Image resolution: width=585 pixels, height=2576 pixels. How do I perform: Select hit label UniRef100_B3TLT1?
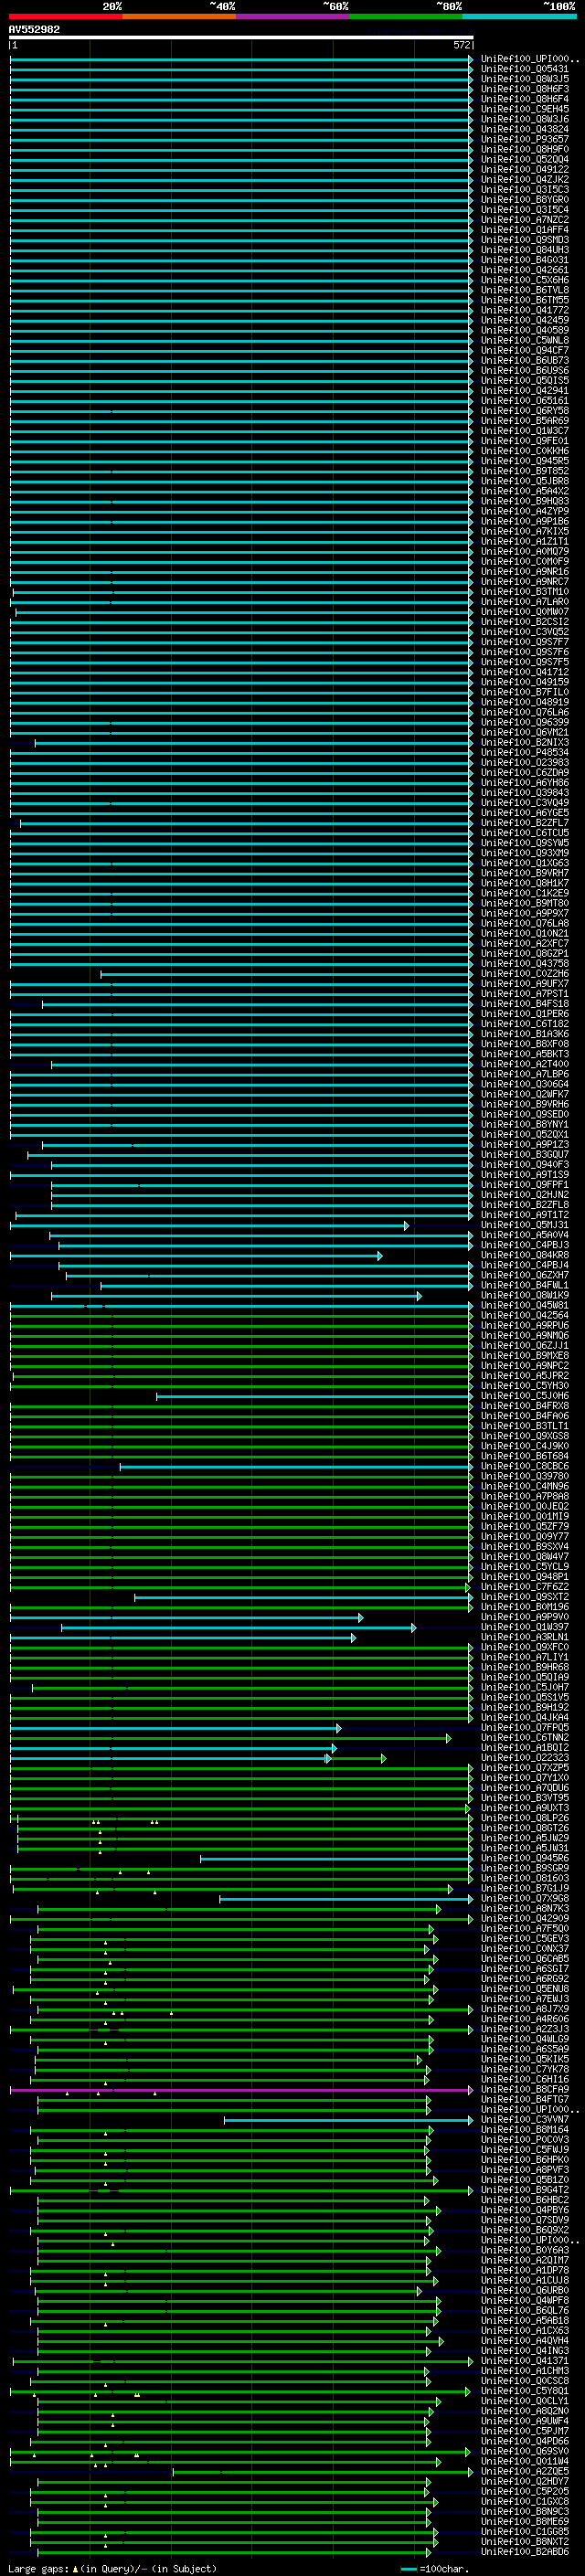click(525, 1426)
